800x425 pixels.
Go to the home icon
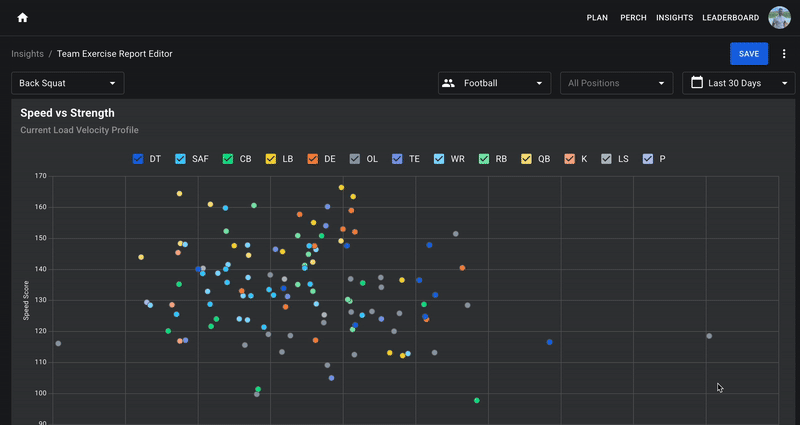pos(22,18)
